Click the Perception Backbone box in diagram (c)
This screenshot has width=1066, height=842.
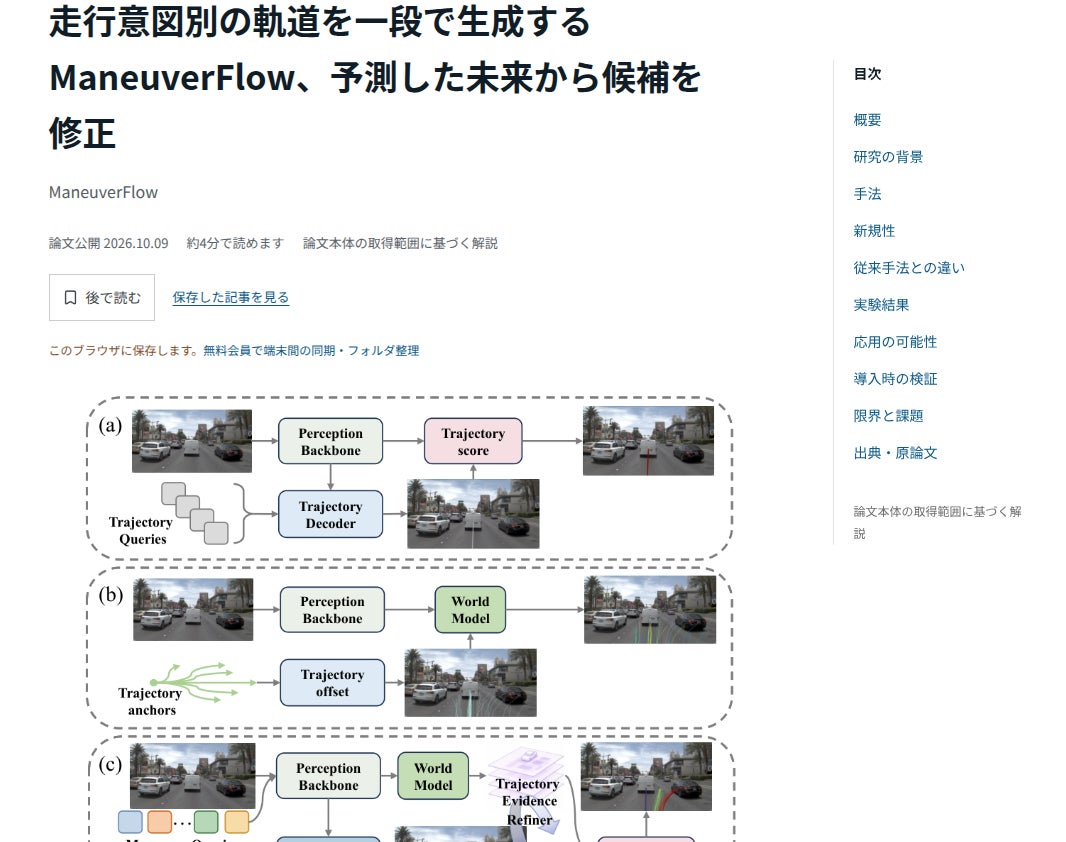tap(328, 776)
